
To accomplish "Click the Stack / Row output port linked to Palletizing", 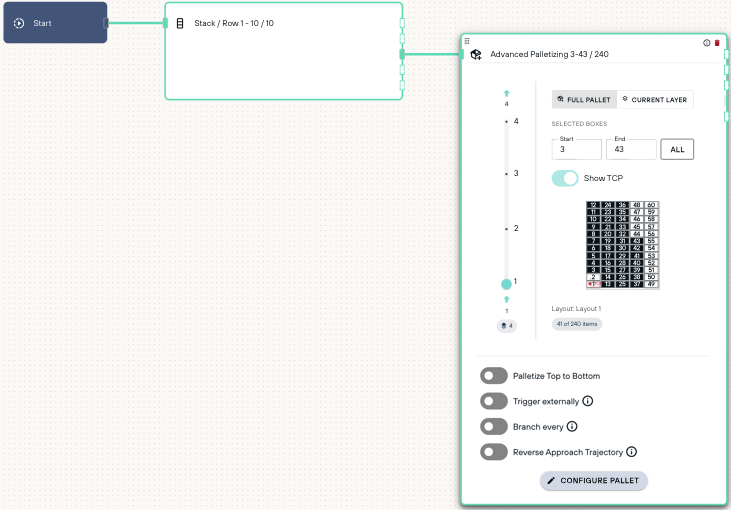I will [402, 54].
